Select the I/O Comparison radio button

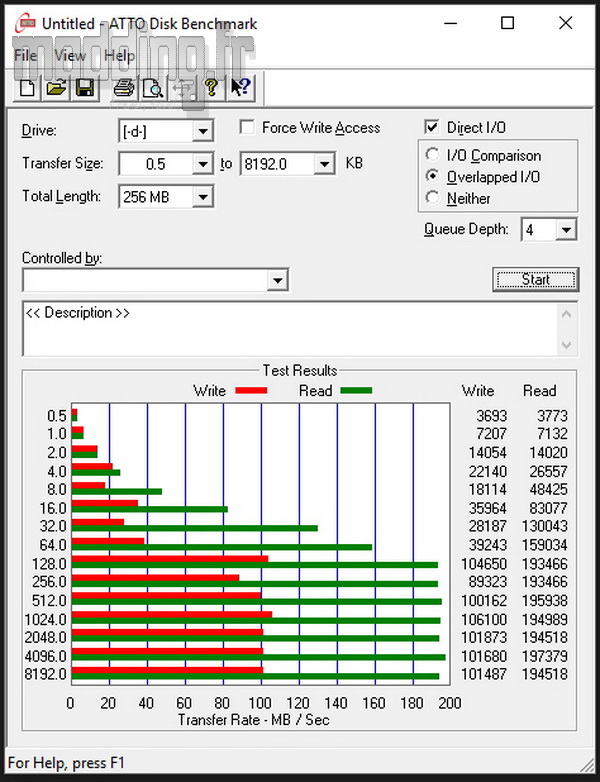[x=432, y=155]
